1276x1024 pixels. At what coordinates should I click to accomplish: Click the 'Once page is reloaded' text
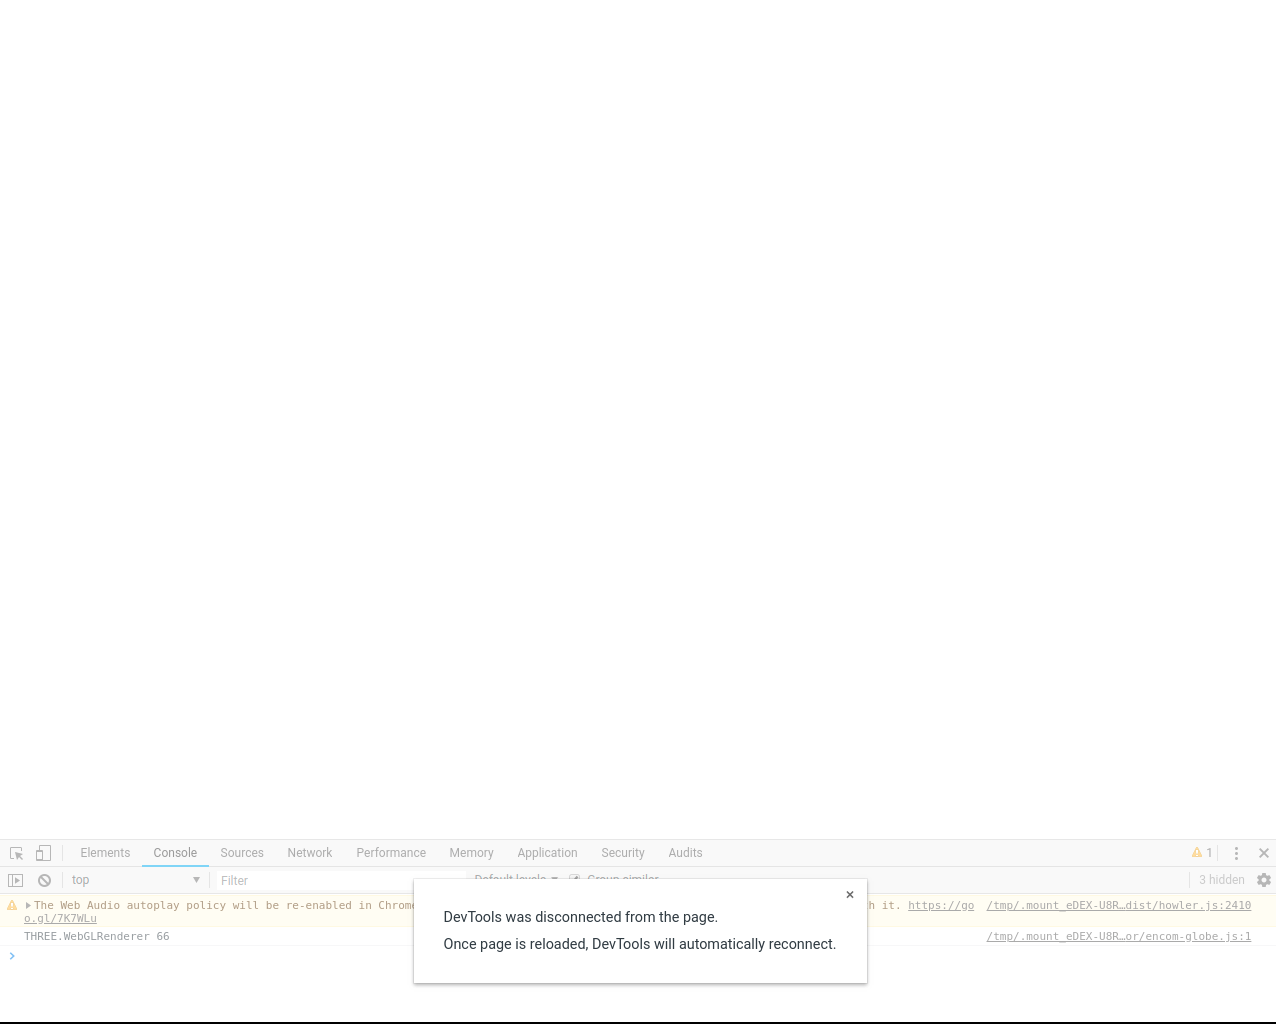click(x=640, y=944)
